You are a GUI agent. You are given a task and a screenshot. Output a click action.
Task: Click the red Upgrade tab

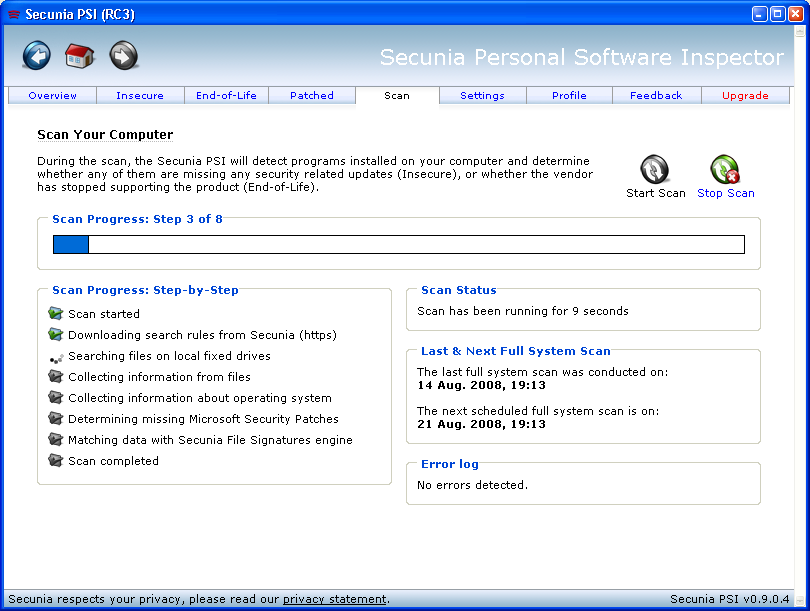745,96
